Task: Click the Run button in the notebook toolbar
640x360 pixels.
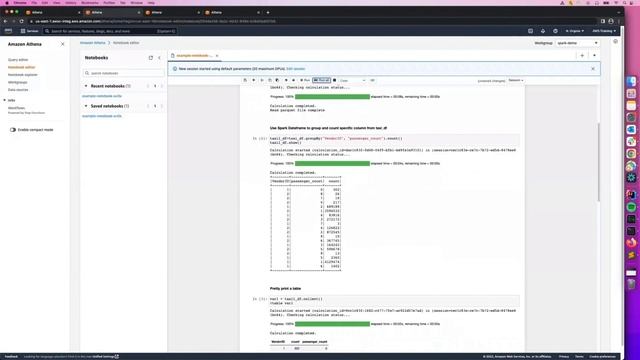Action: pyautogui.click(x=305, y=80)
